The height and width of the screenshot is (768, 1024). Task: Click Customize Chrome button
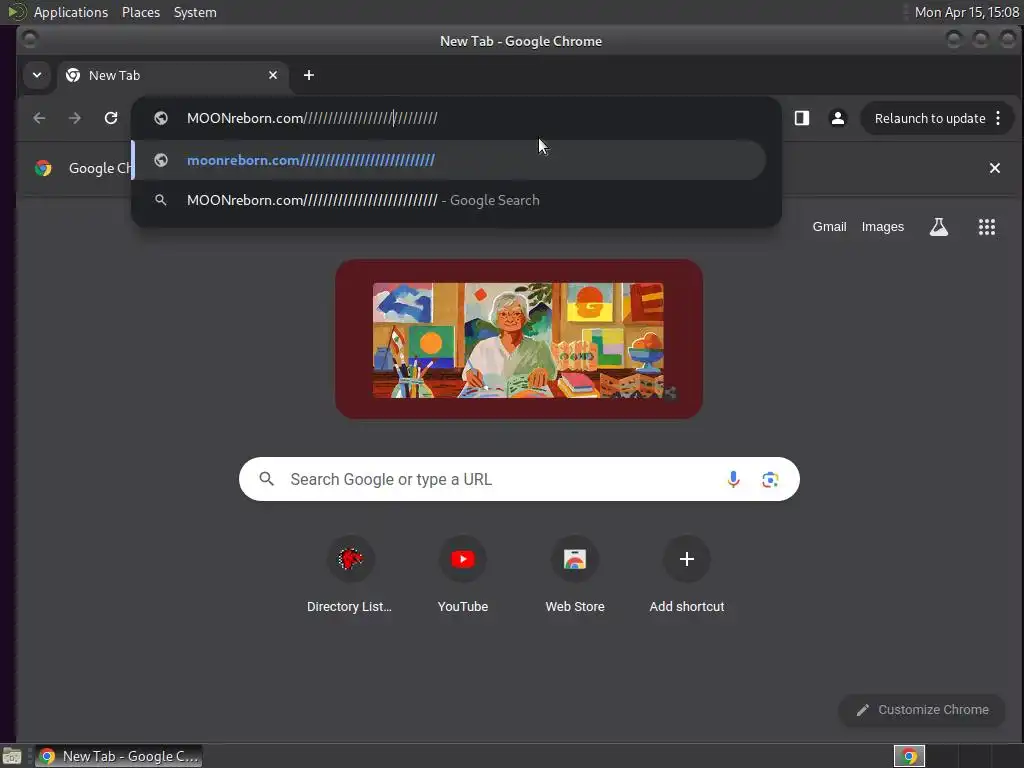pos(922,710)
